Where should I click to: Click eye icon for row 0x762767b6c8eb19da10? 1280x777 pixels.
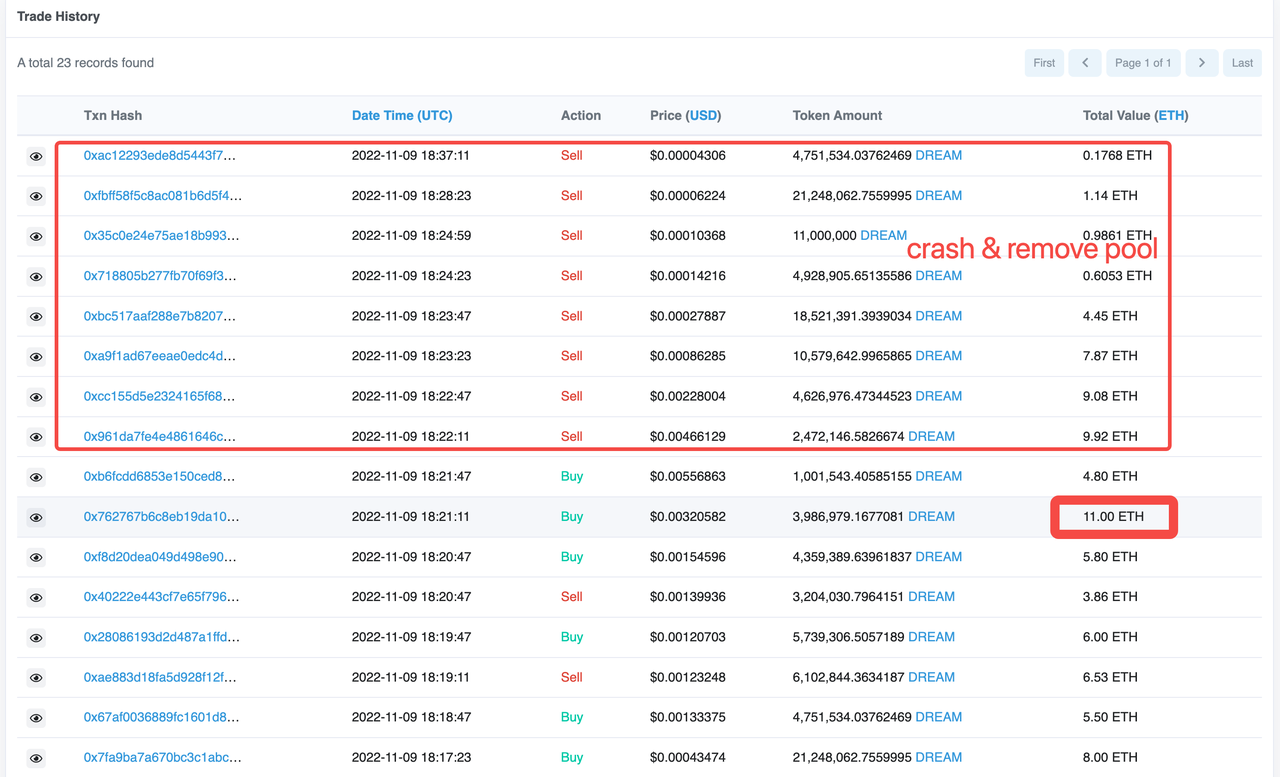pos(36,518)
